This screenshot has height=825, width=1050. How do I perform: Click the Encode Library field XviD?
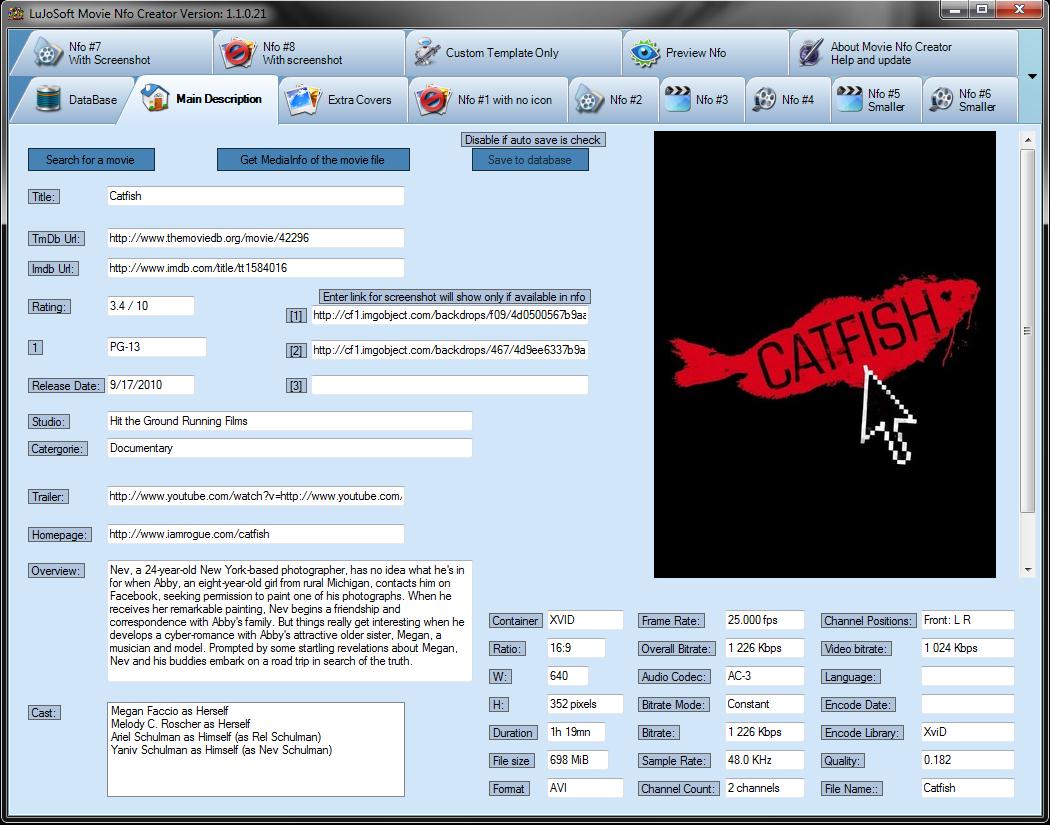pyautogui.click(x=968, y=732)
